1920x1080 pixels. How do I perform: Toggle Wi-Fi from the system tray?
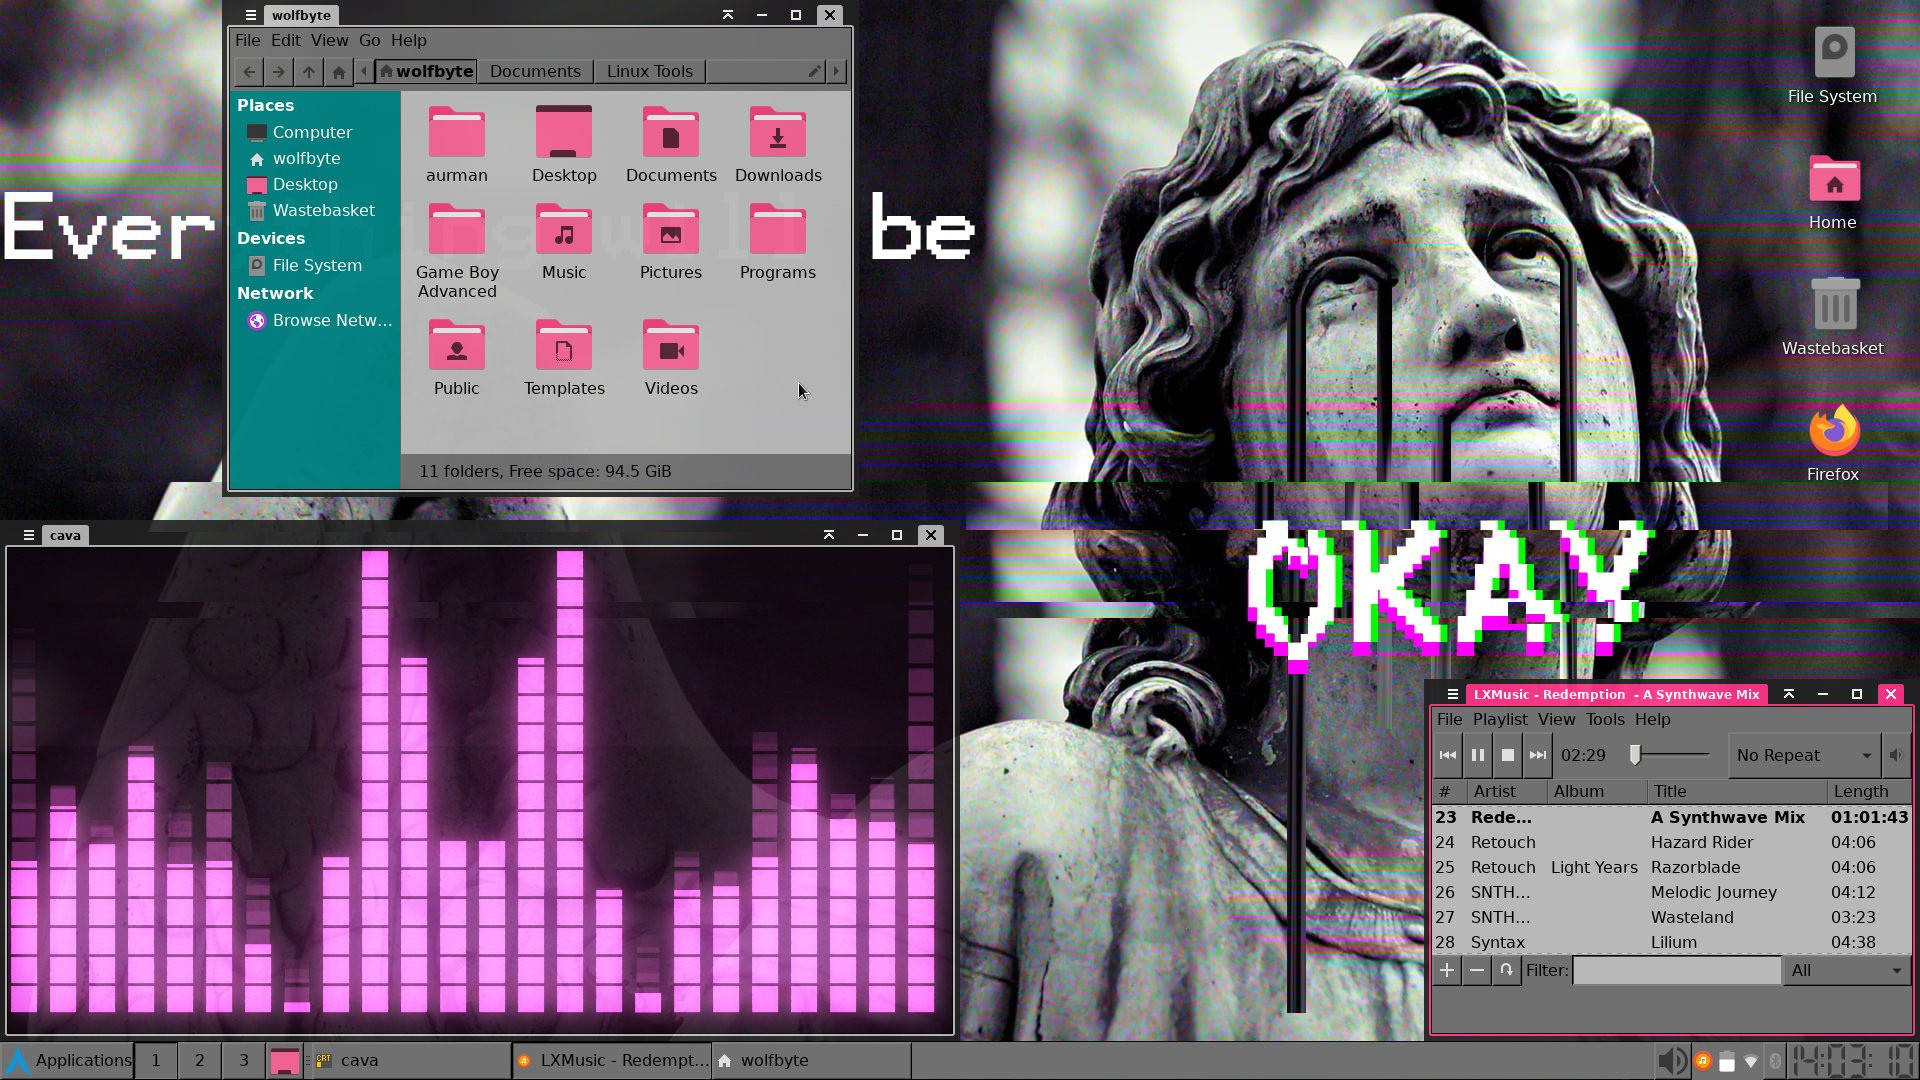click(1749, 1060)
